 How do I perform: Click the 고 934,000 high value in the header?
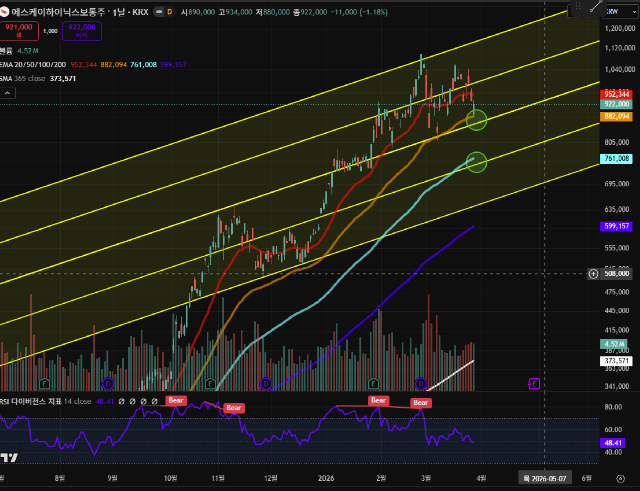[235, 12]
